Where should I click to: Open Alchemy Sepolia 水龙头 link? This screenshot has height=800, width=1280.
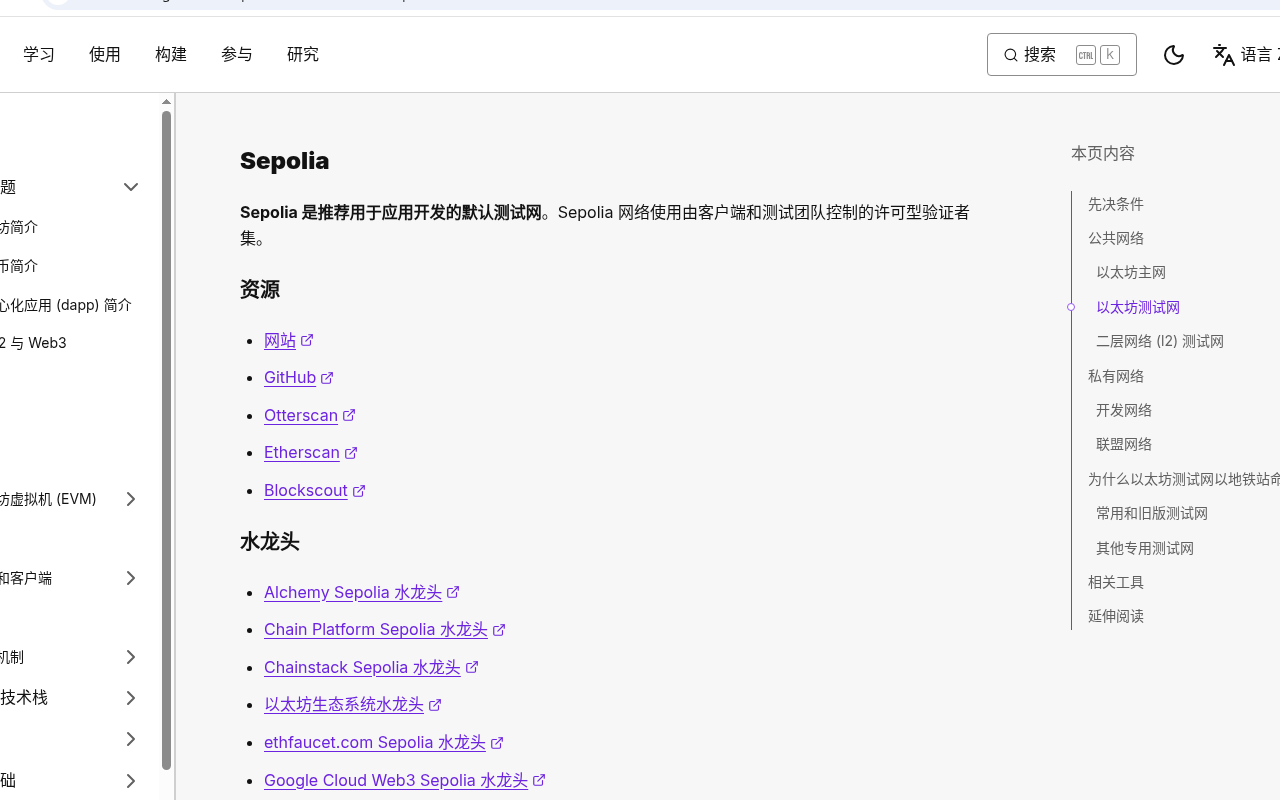[x=362, y=592]
